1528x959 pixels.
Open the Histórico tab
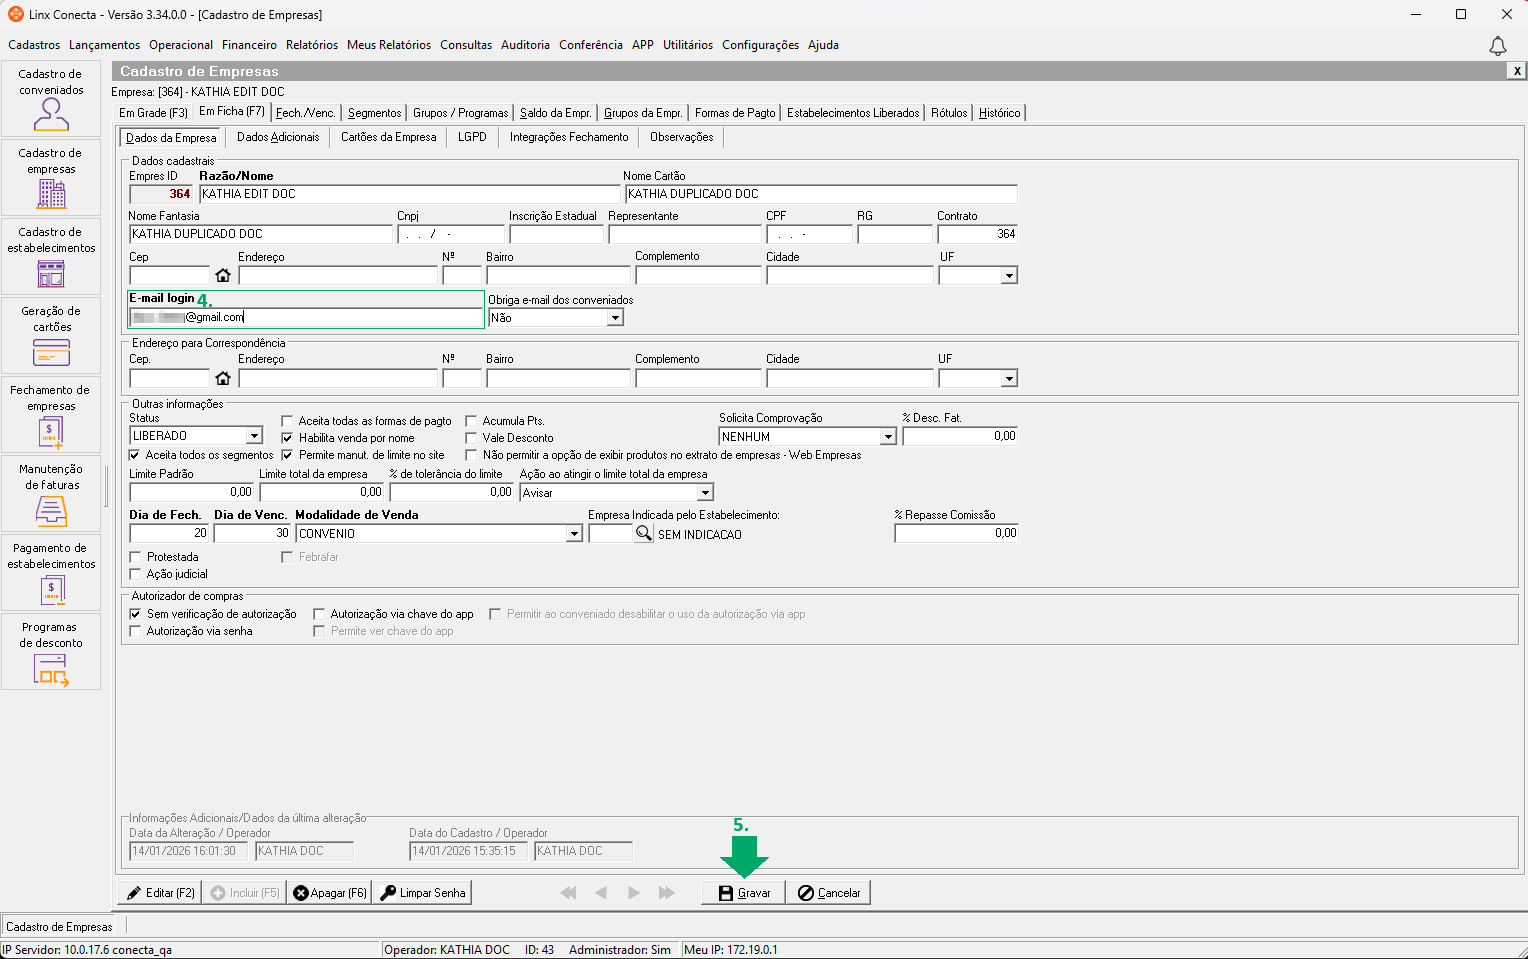coord(1000,113)
